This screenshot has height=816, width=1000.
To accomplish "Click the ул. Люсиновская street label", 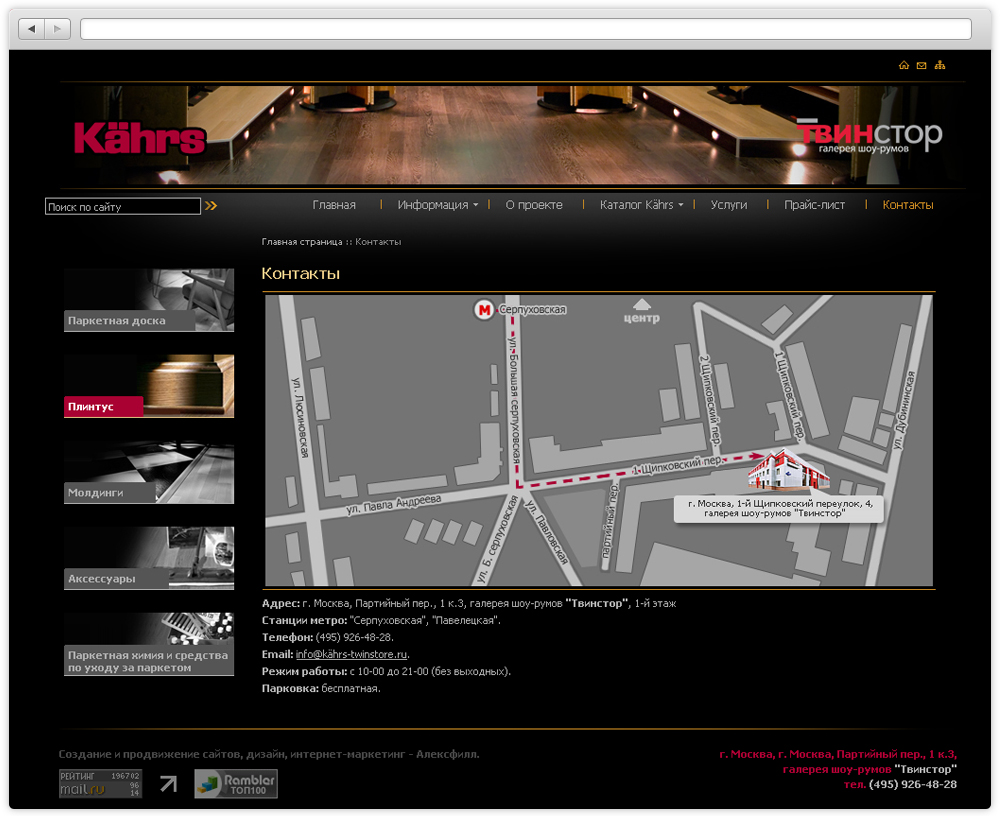I will point(300,418).
